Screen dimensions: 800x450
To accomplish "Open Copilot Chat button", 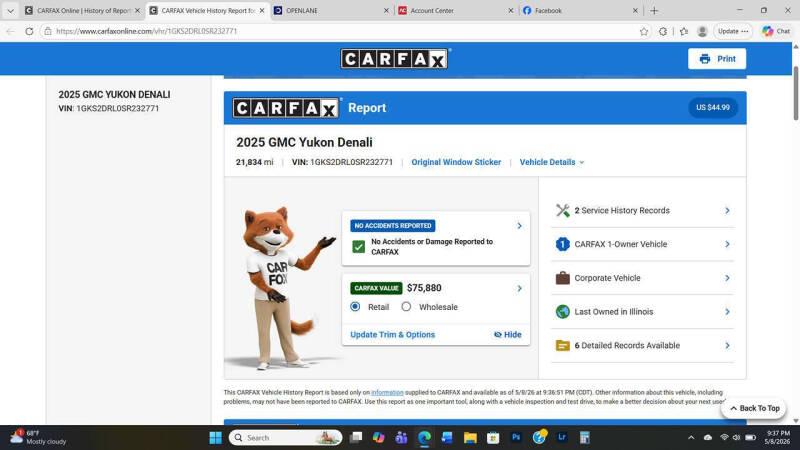I will [777, 31].
